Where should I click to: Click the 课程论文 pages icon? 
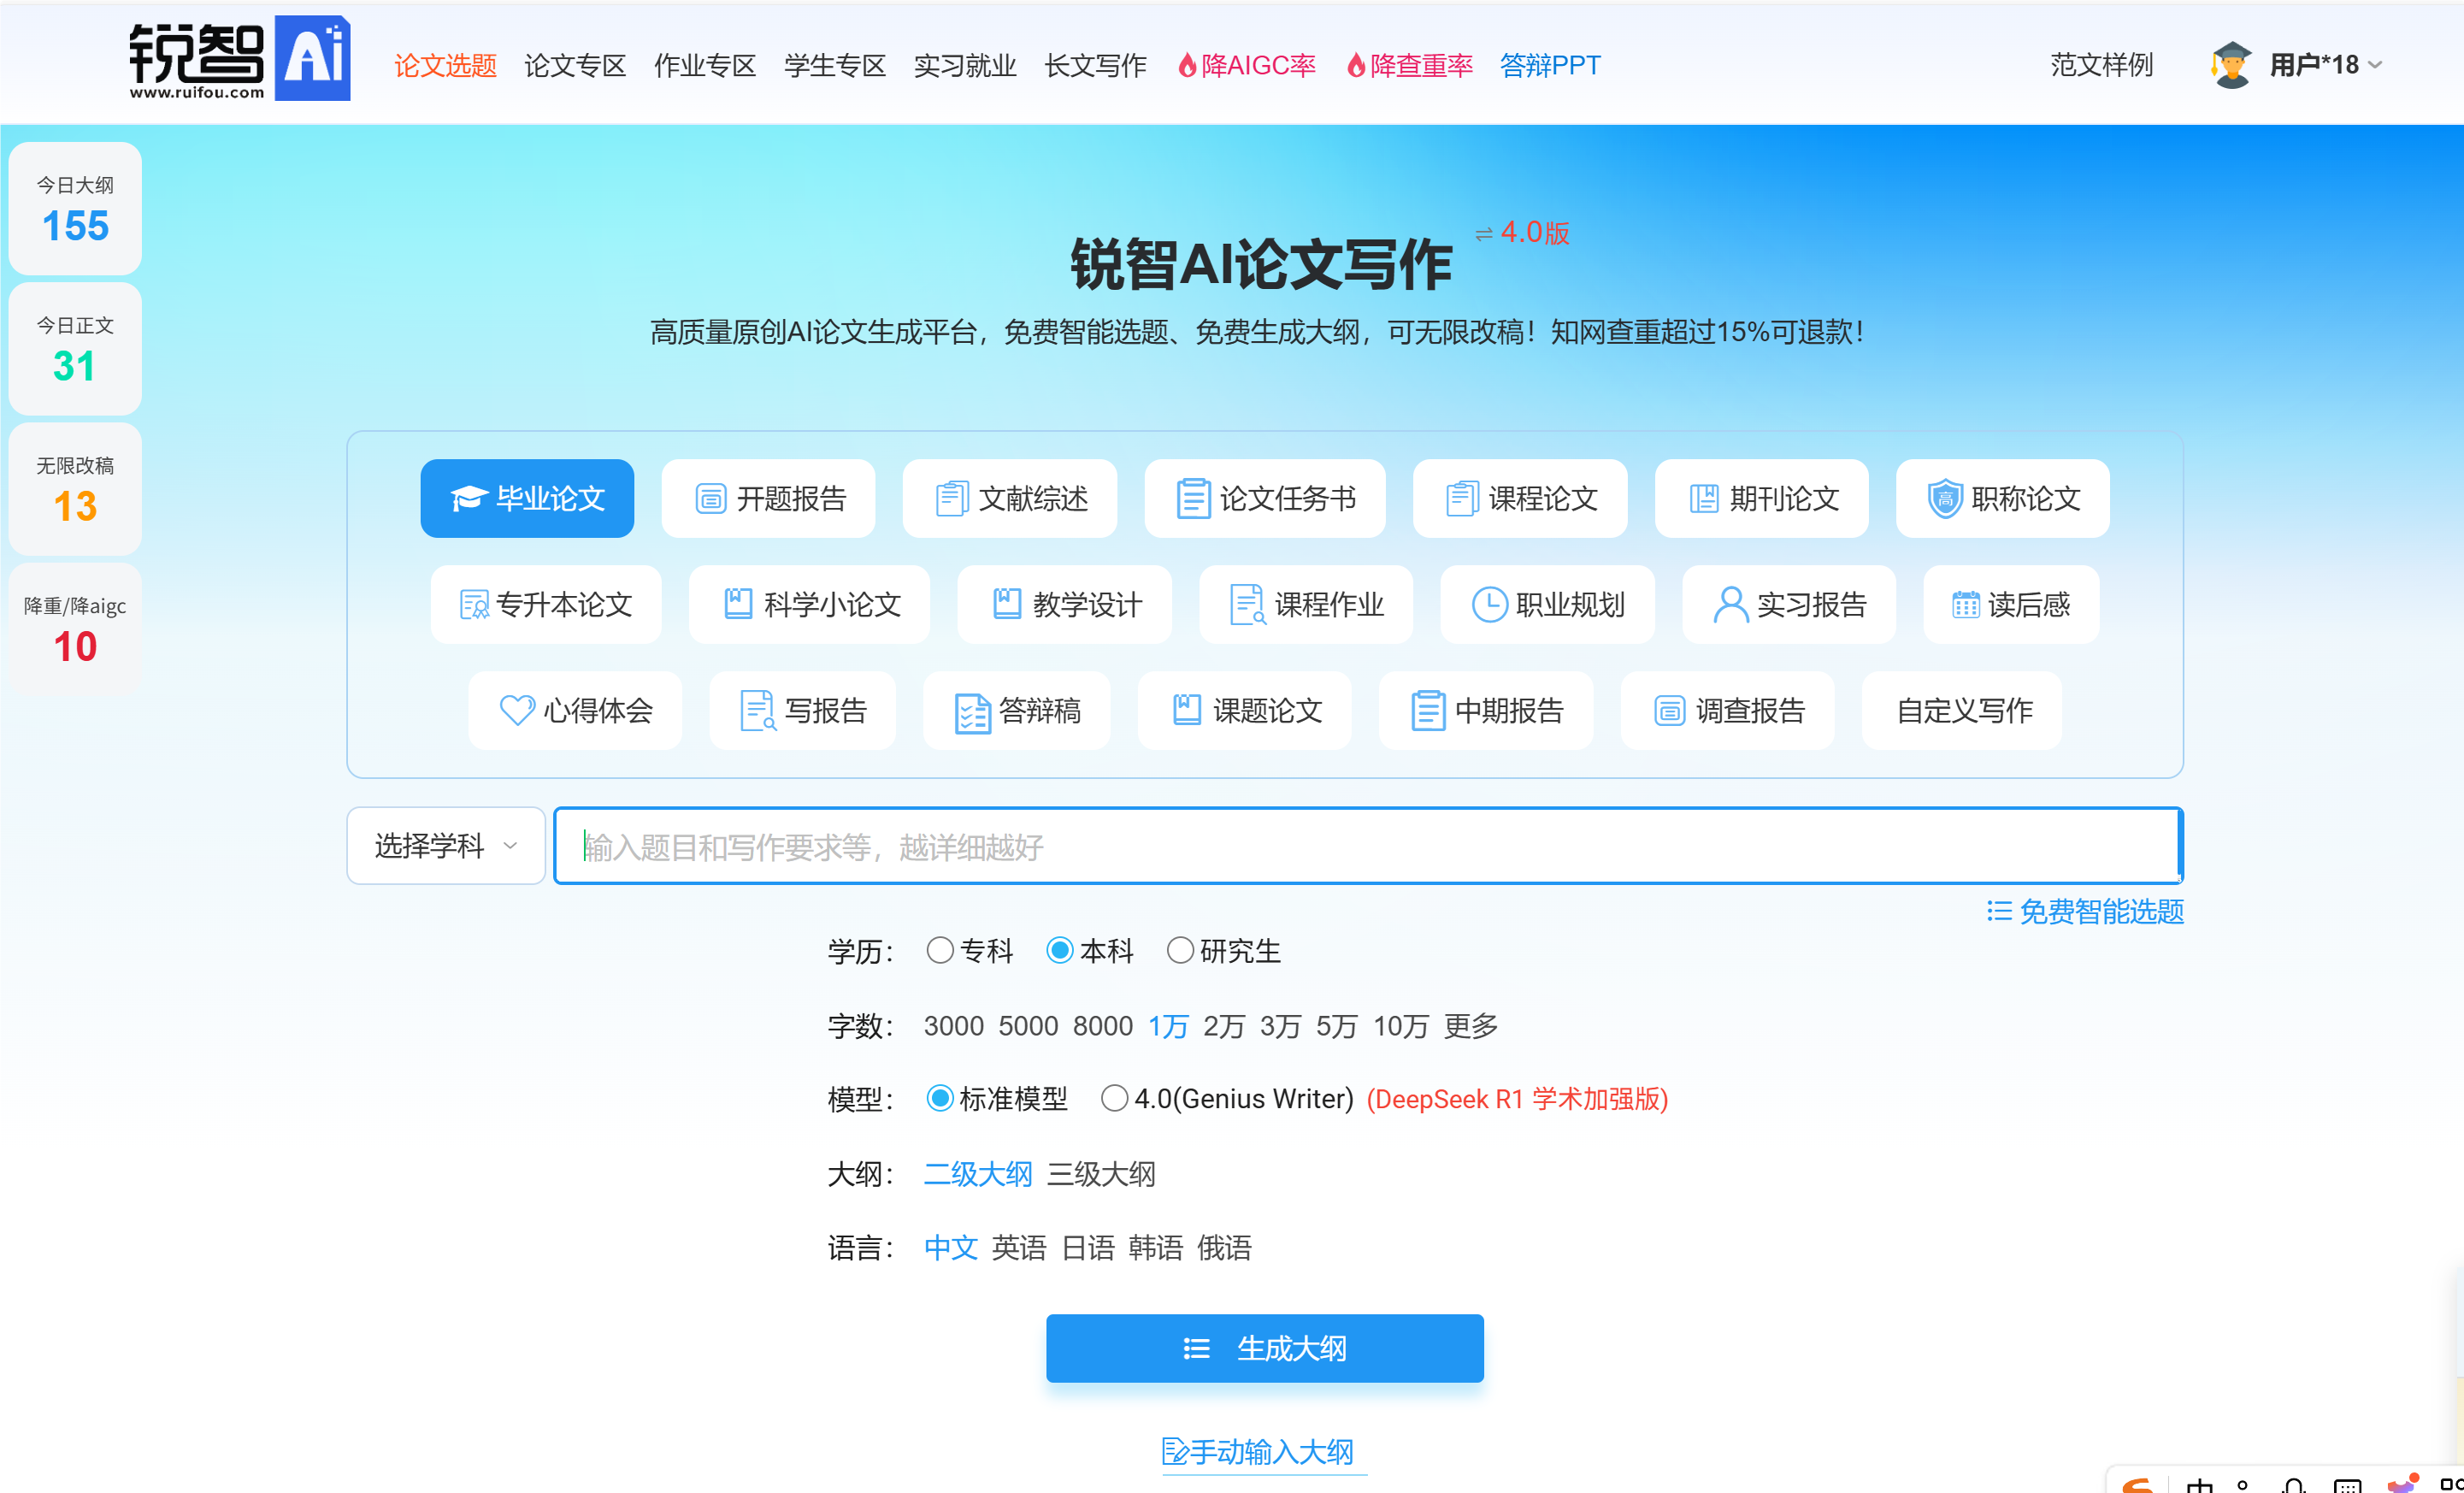click(1462, 498)
